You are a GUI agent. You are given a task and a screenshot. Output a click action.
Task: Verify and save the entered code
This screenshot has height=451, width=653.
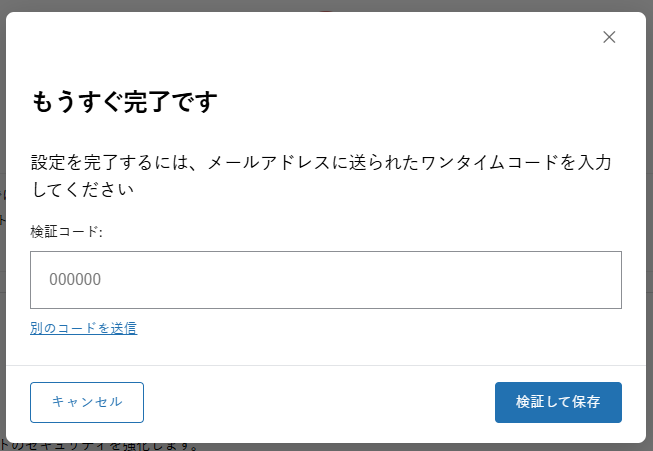point(558,402)
